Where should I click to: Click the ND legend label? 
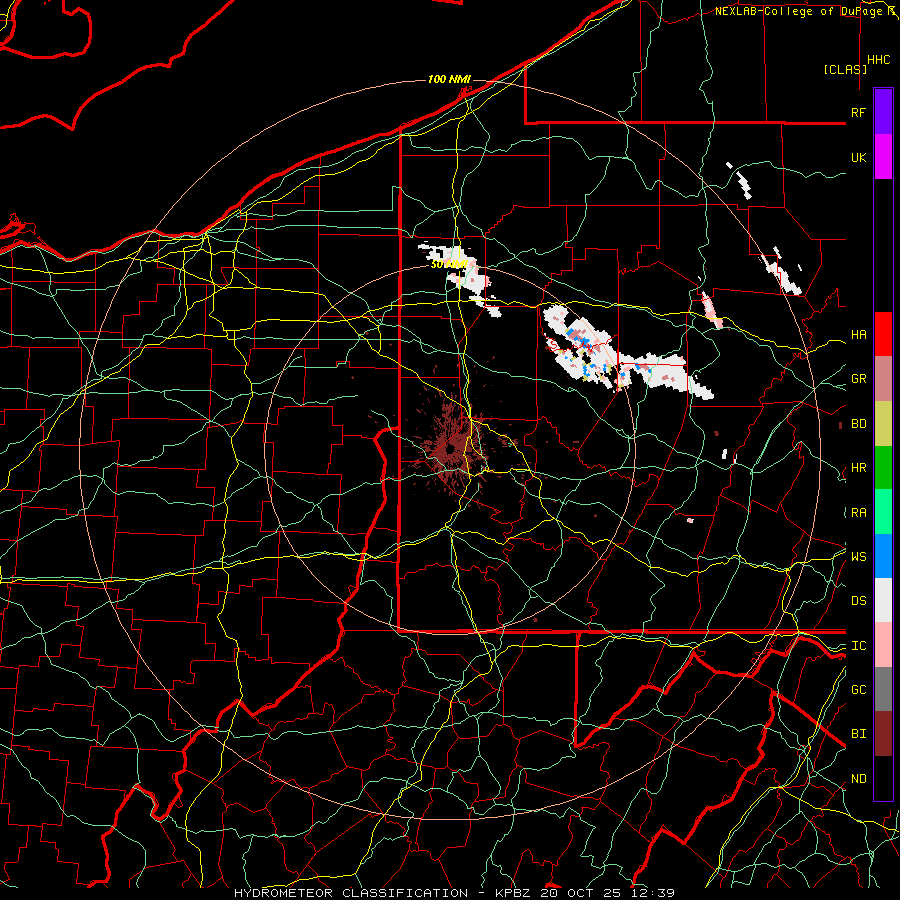859,779
